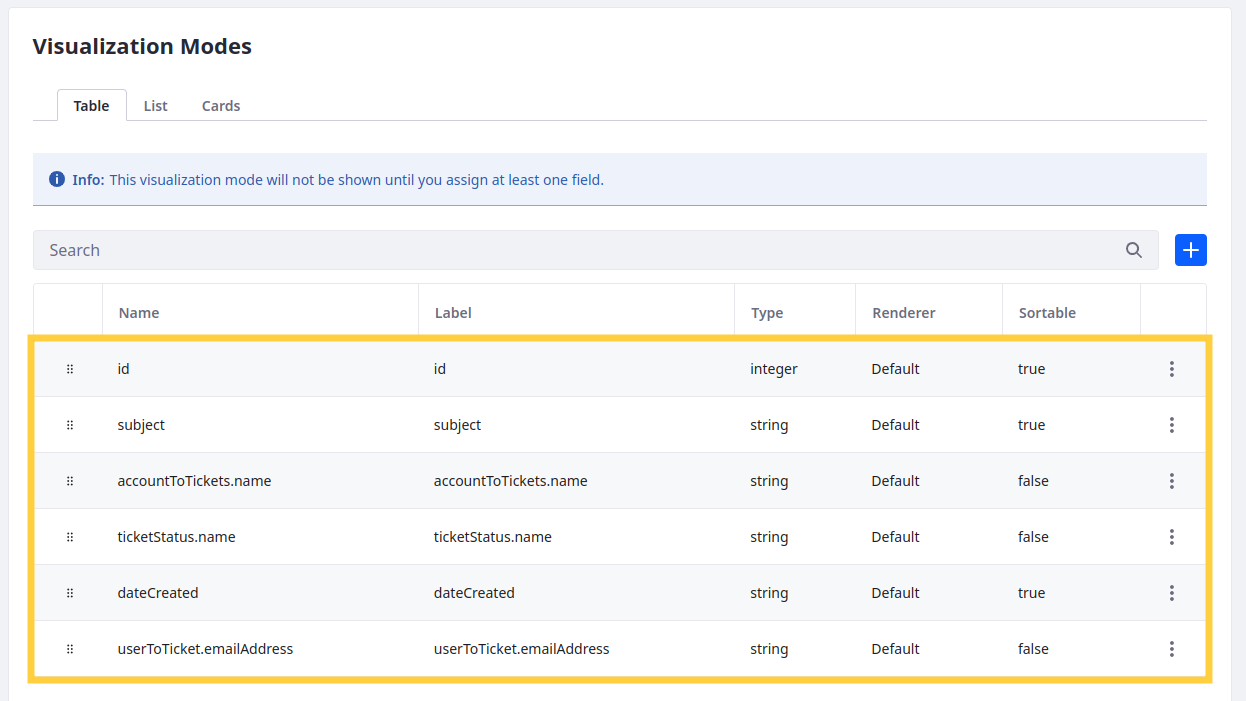Screen dimensions: 1246x701
Task: Click Sortable "true" in id row
Action: (x=1031, y=369)
